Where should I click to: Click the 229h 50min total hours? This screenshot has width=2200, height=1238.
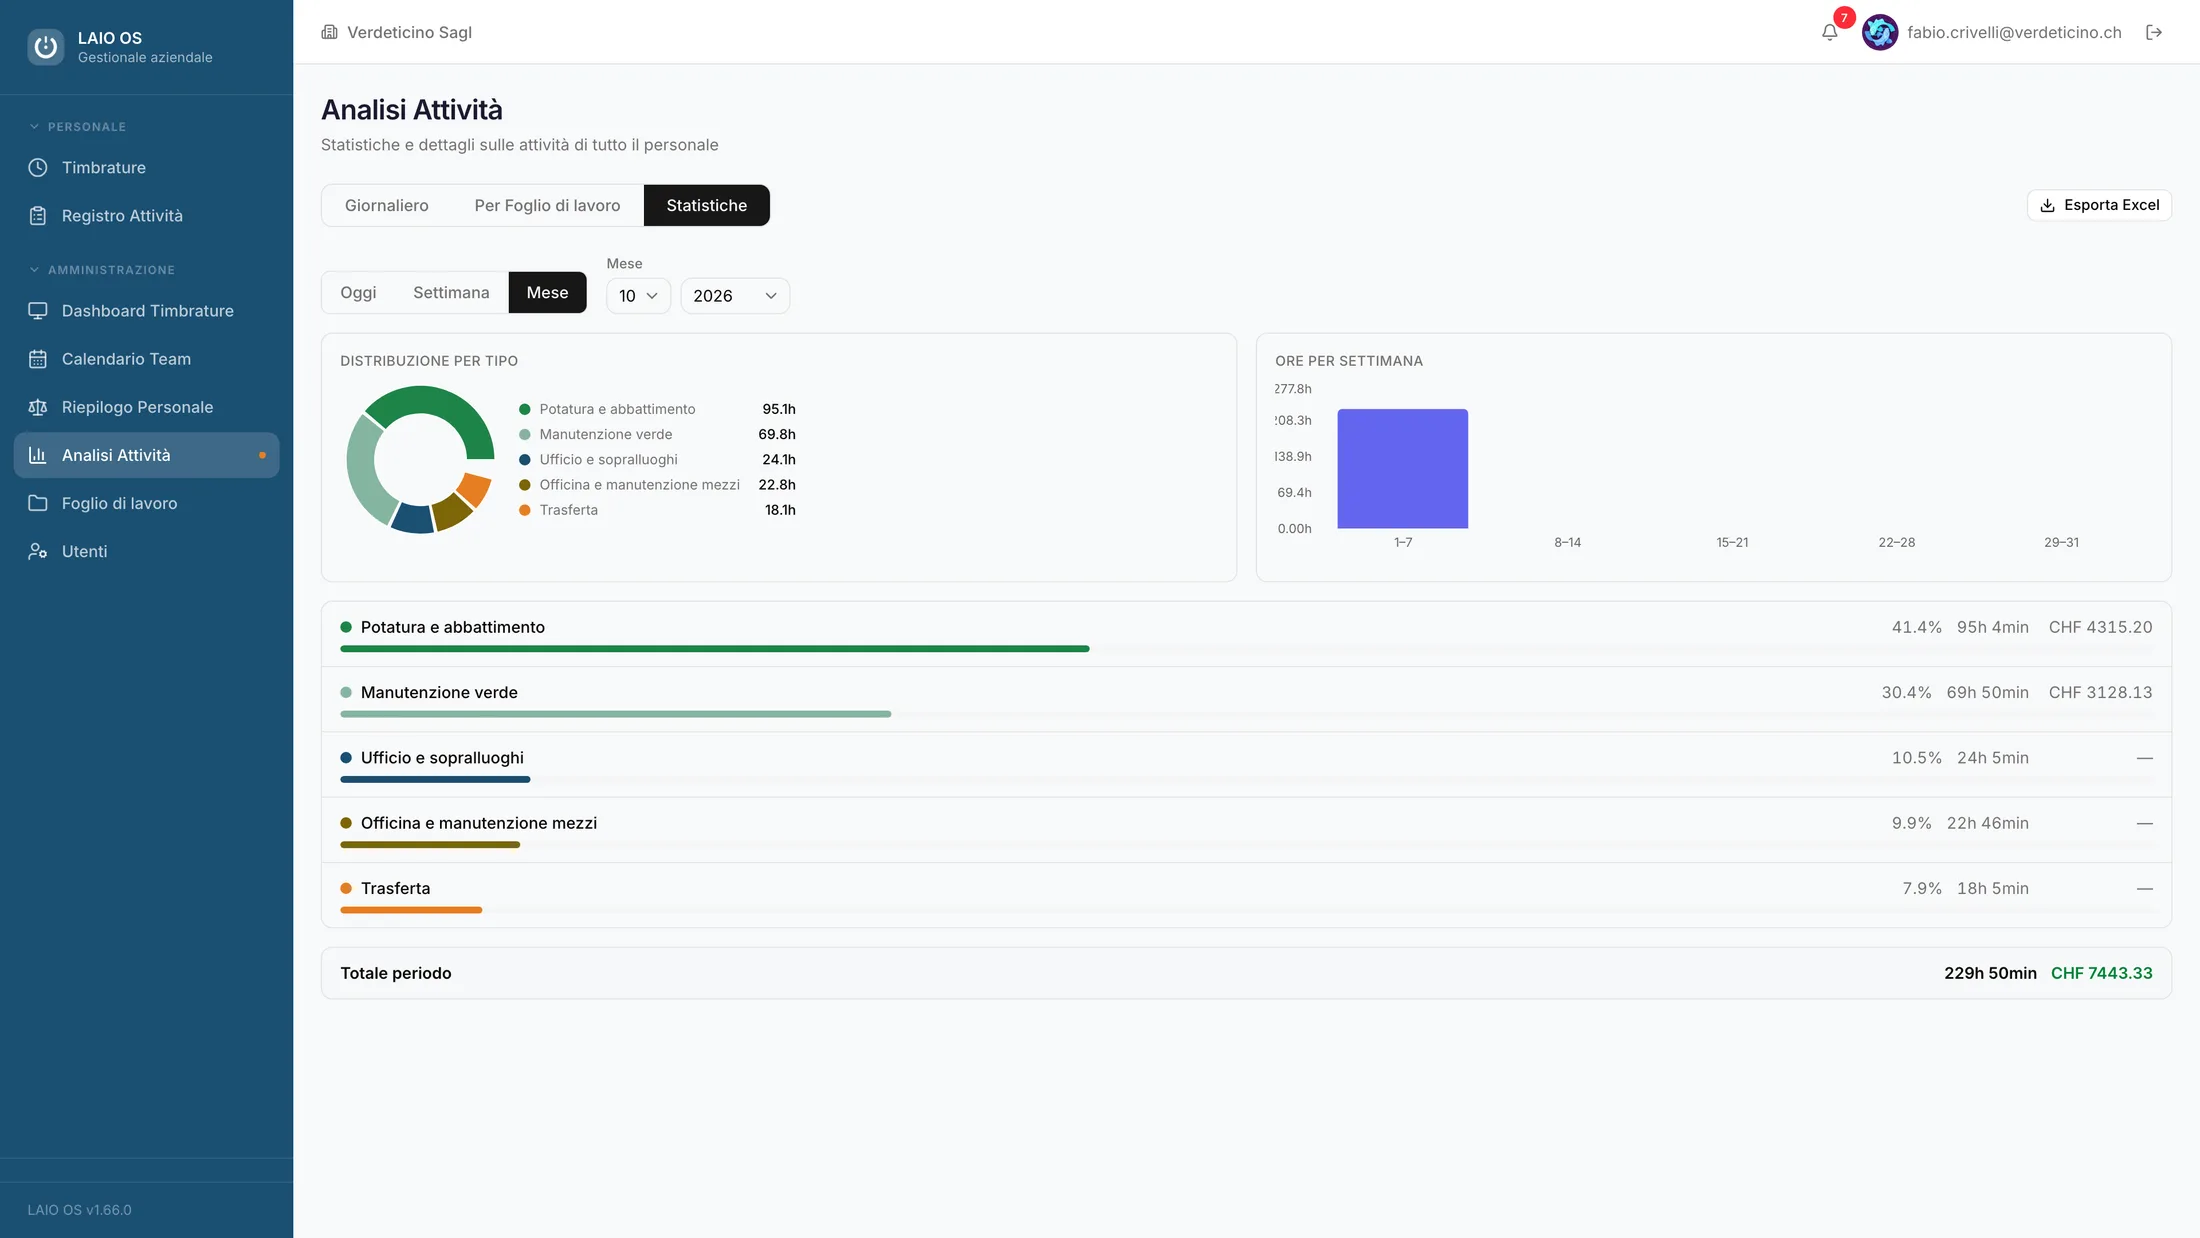click(x=1990, y=973)
